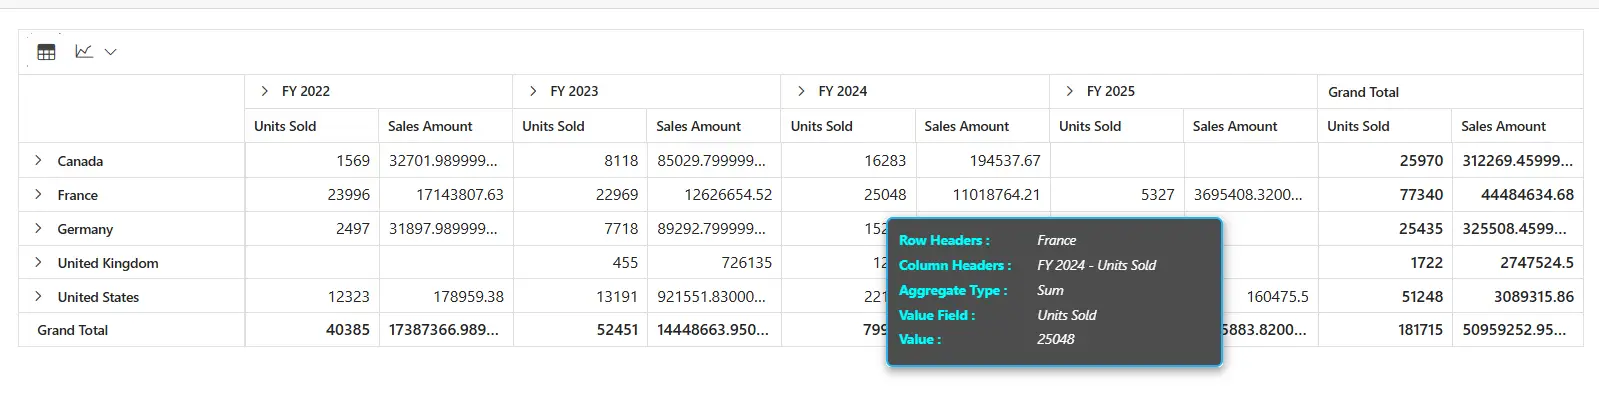Image resolution: width=1599 pixels, height=393 pixels.
Task: Select France FY 2024 units cell 25048
Action: pos(848,194)
